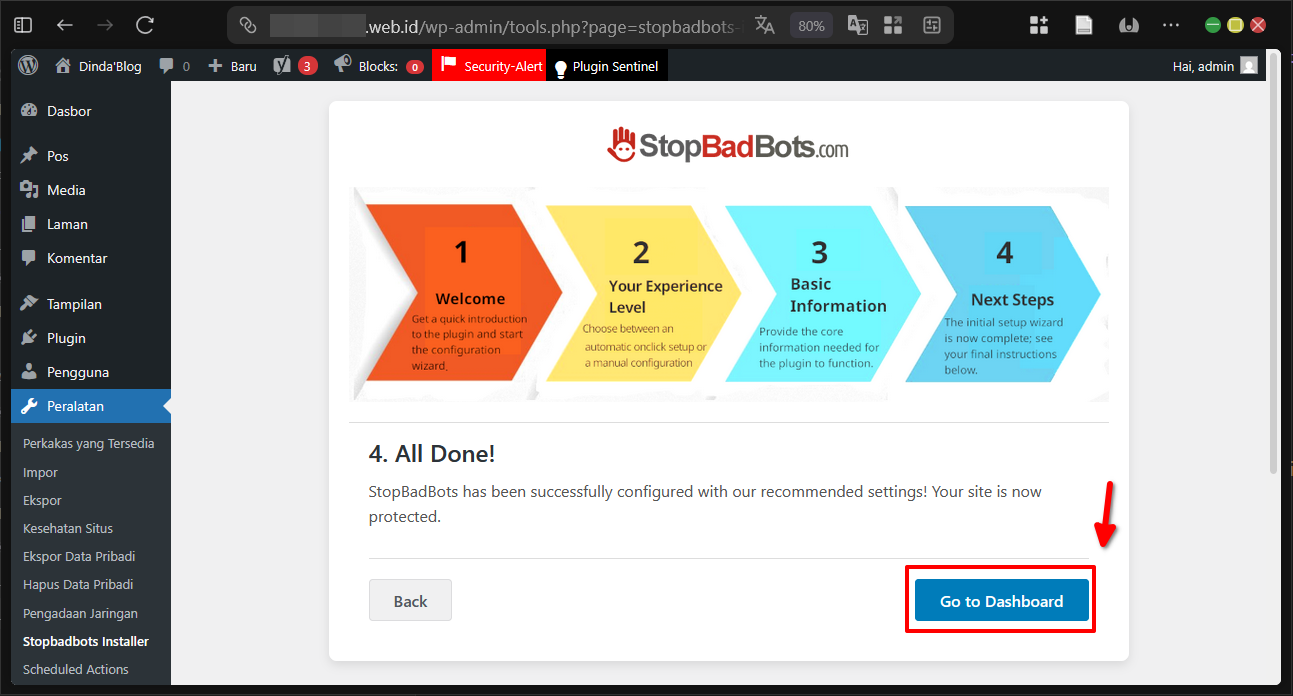Viewport: 1293px width, 696px height.
Task: Select the Media menu icon in sidebar
Action: pyautogui.click(x=27, y=189)
